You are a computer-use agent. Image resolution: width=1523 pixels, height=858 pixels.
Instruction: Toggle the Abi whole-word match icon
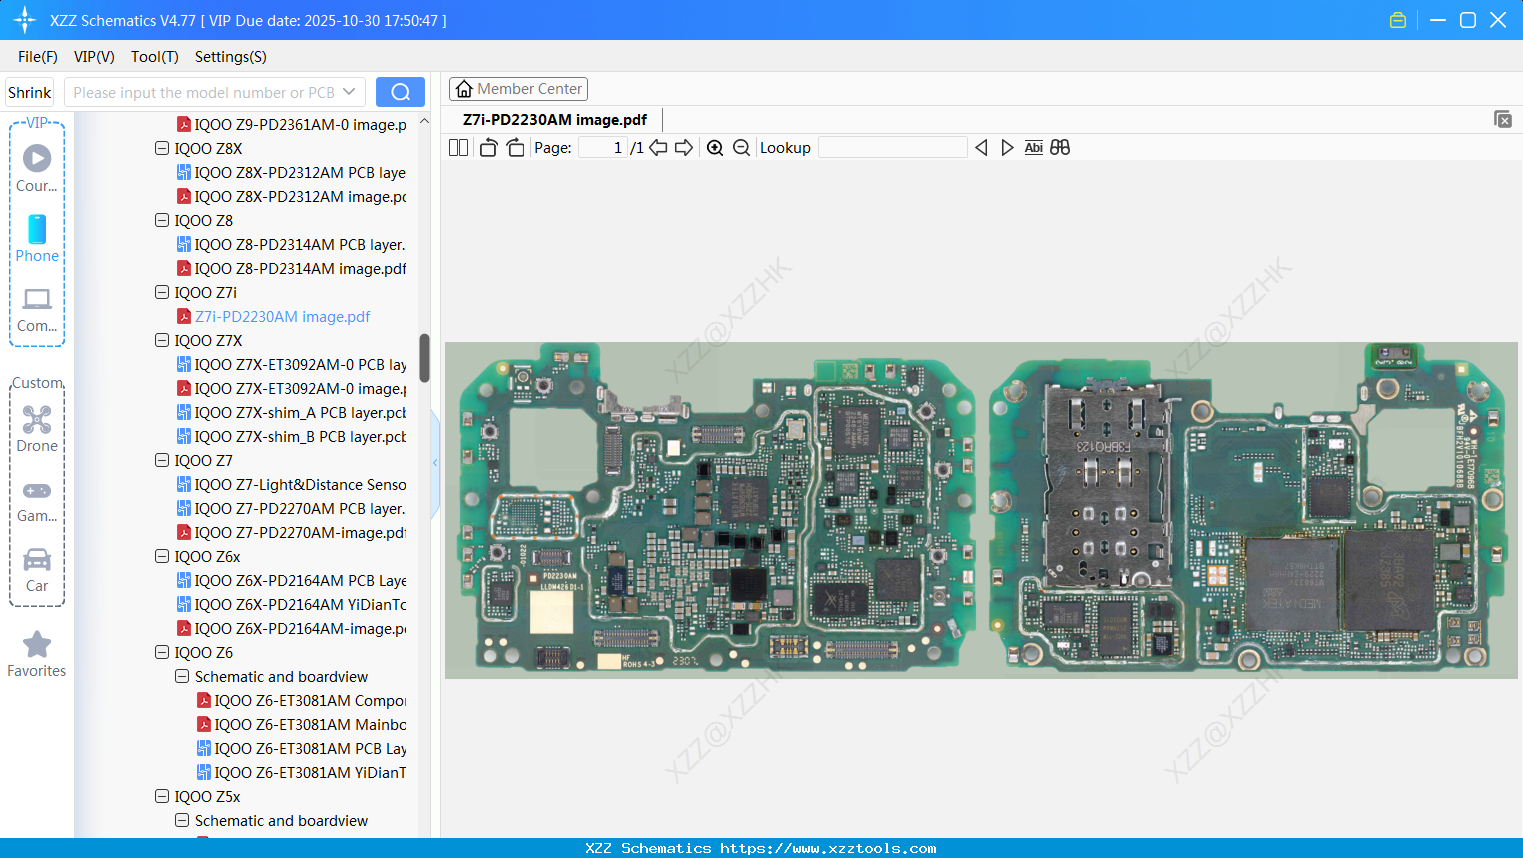coord(1034,148)
